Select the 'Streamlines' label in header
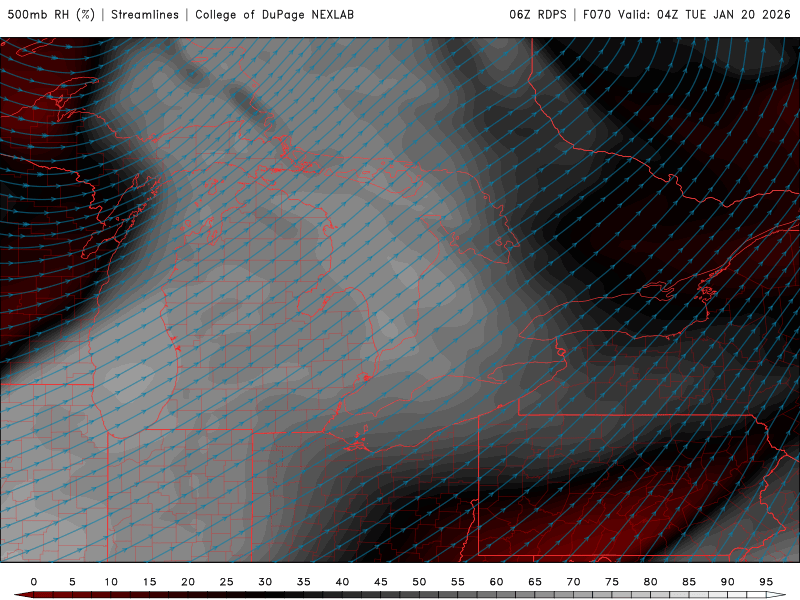 145,15
